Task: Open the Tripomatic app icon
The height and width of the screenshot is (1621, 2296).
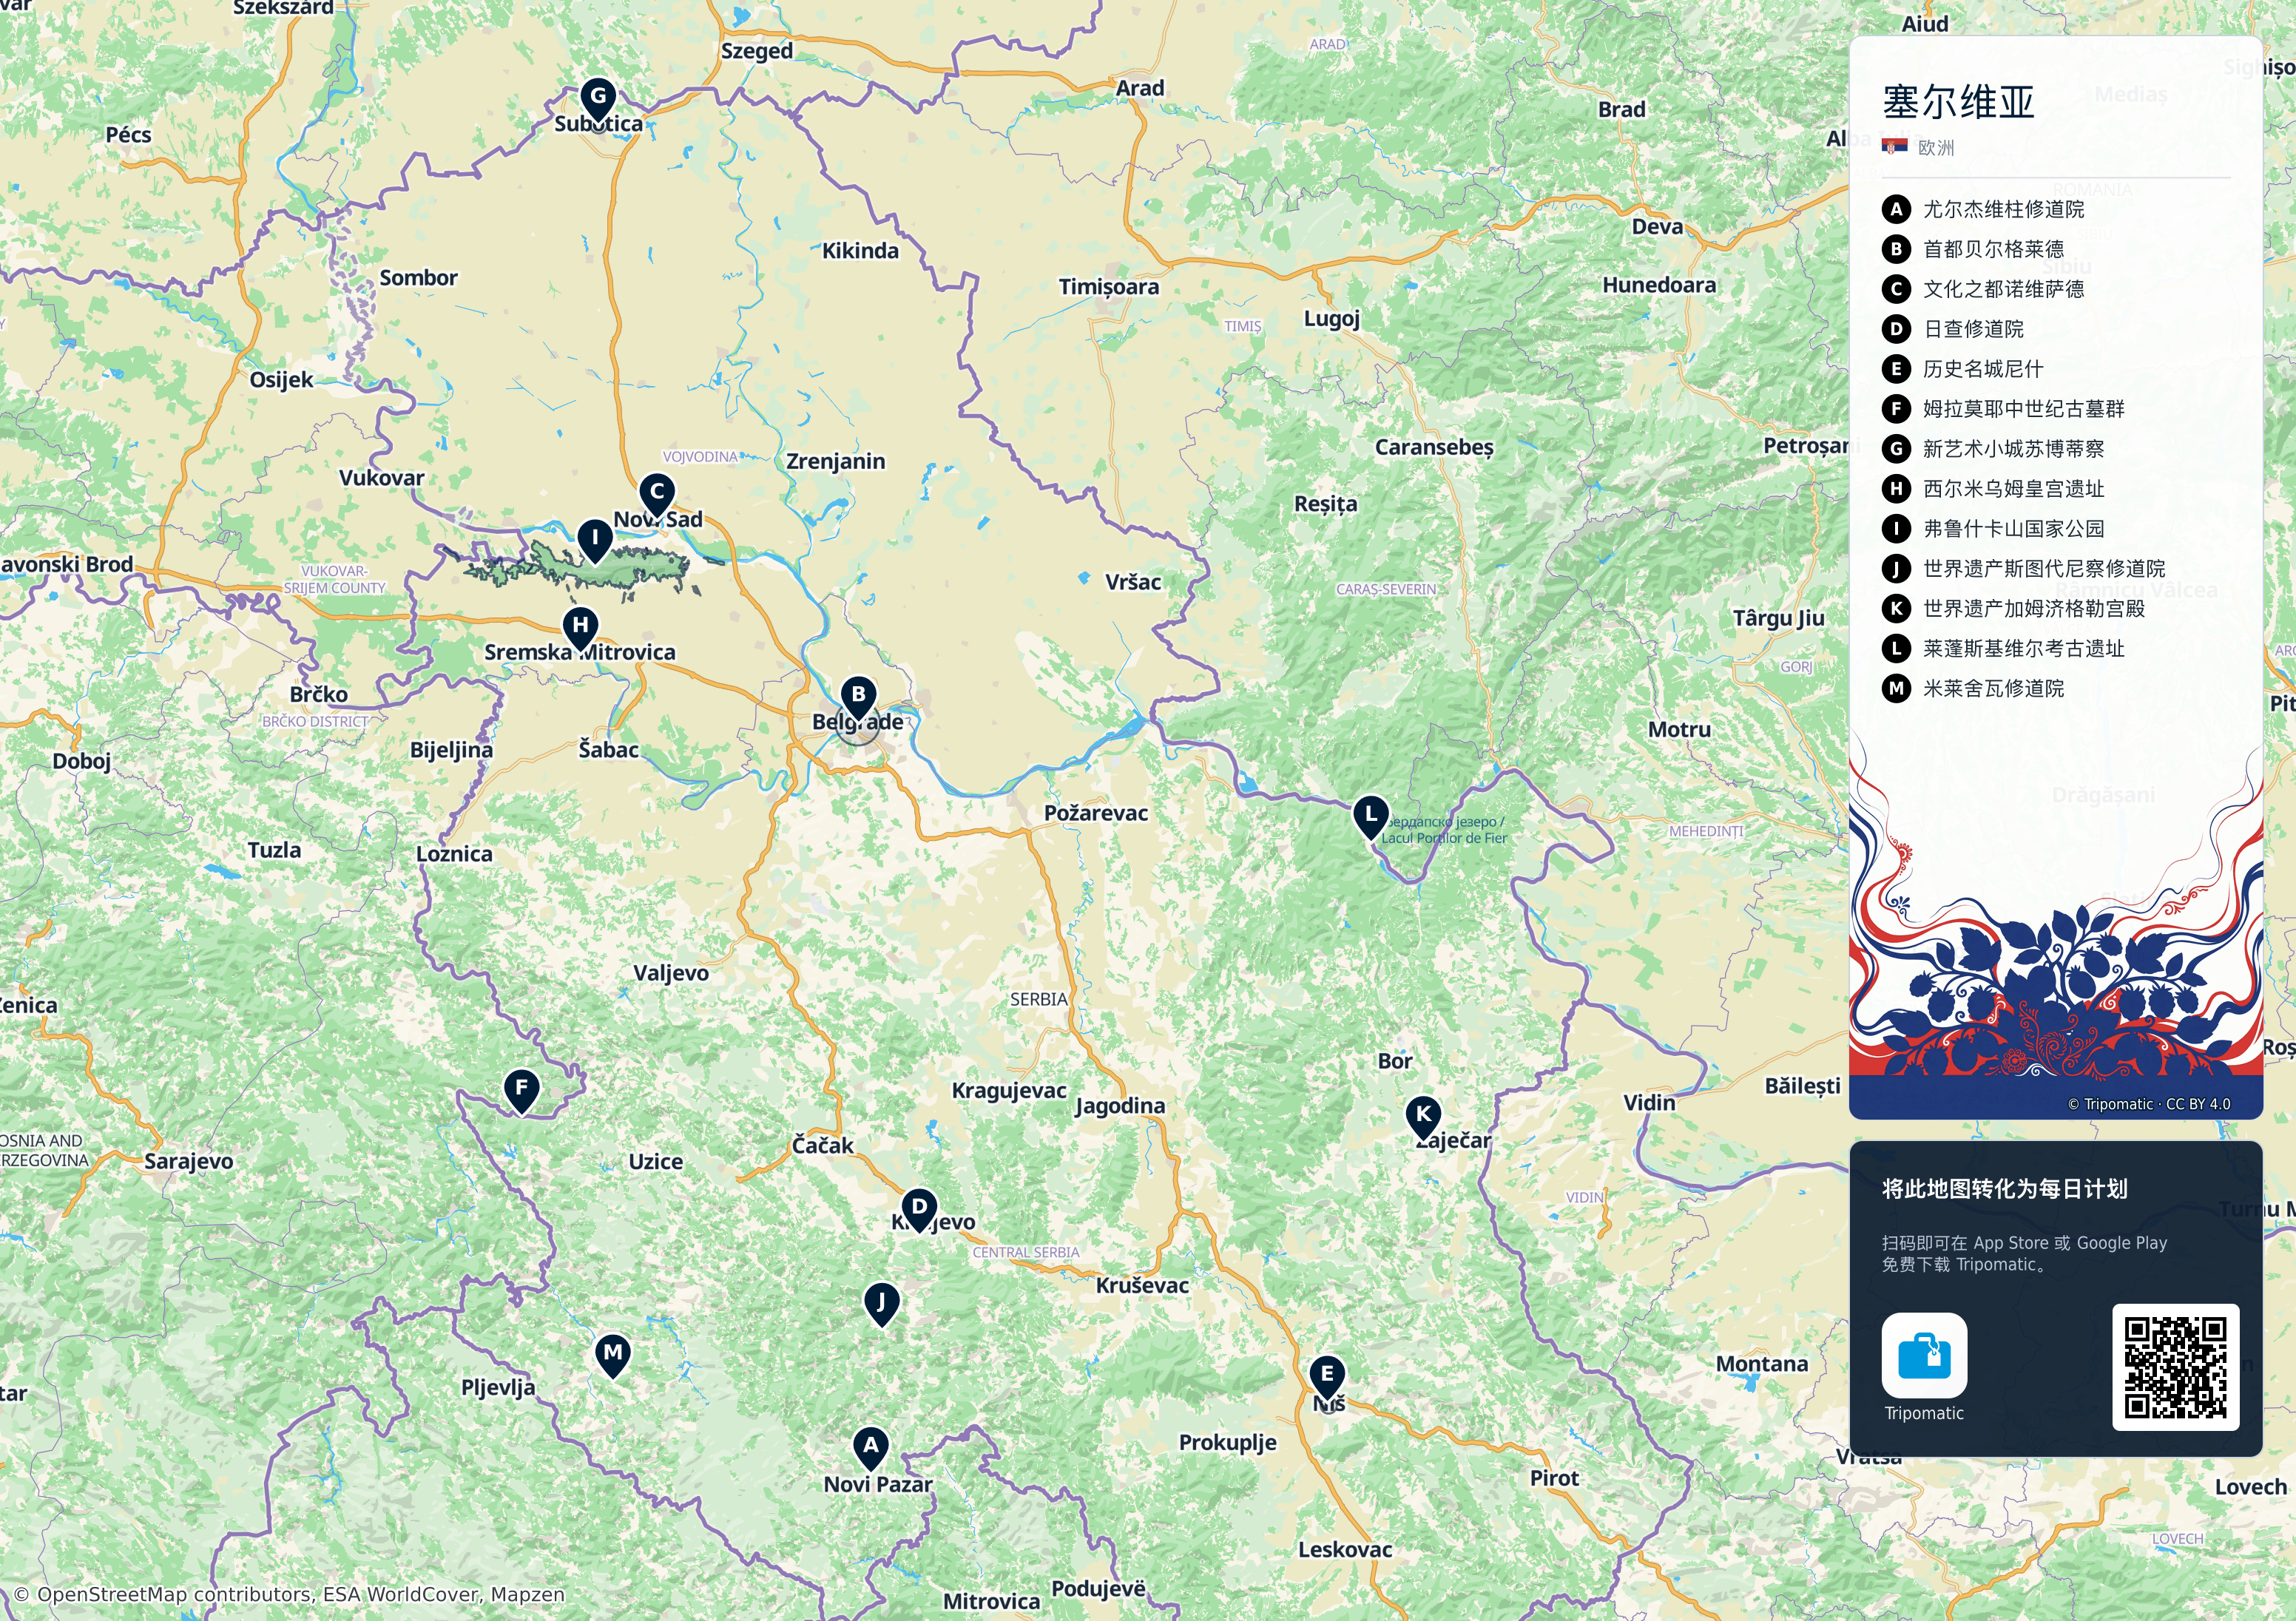Action: (x=1924, y=1356)
